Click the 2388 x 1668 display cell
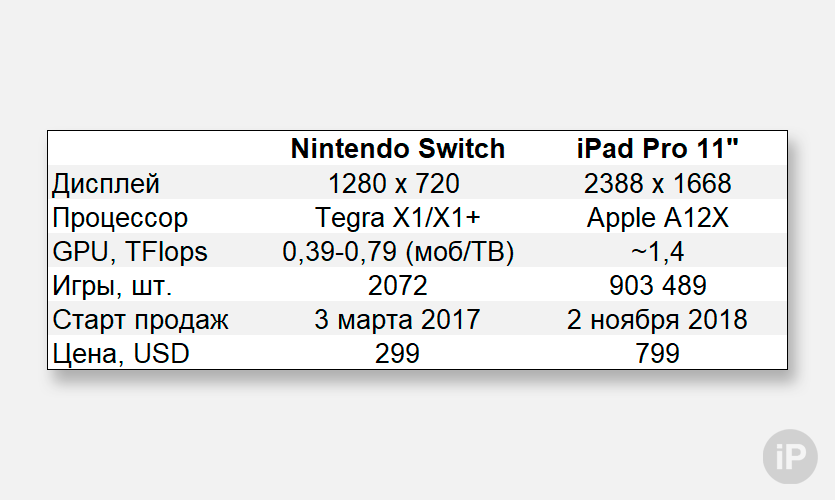The image size is (835, 500). point(657,184)
